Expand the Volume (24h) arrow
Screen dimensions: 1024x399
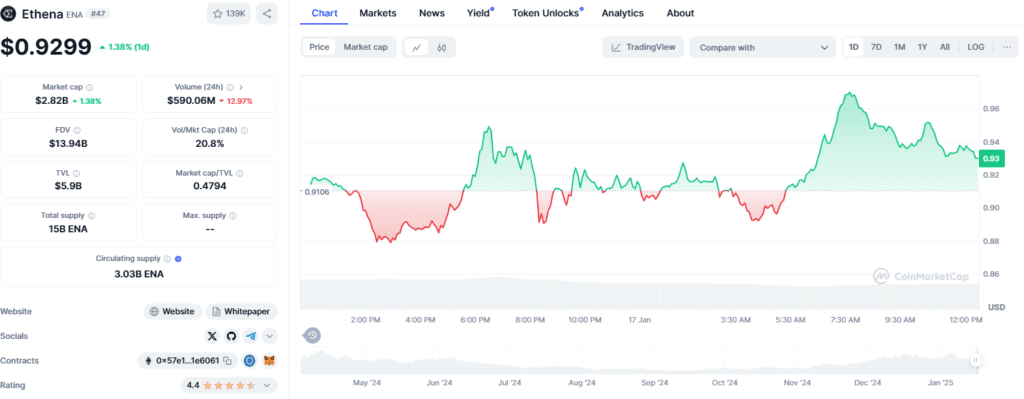click(241, 87)
